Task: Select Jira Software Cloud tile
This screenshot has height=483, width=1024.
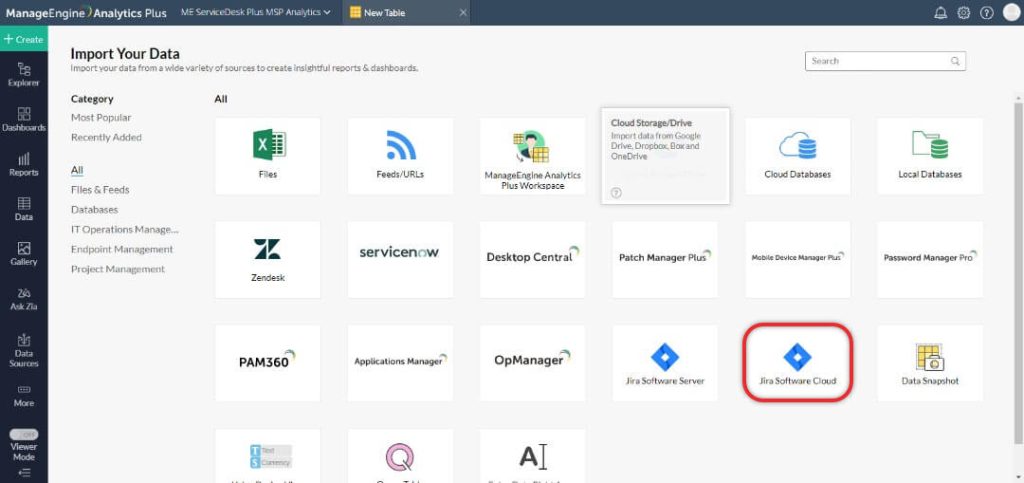Action: tap(797, 363)
